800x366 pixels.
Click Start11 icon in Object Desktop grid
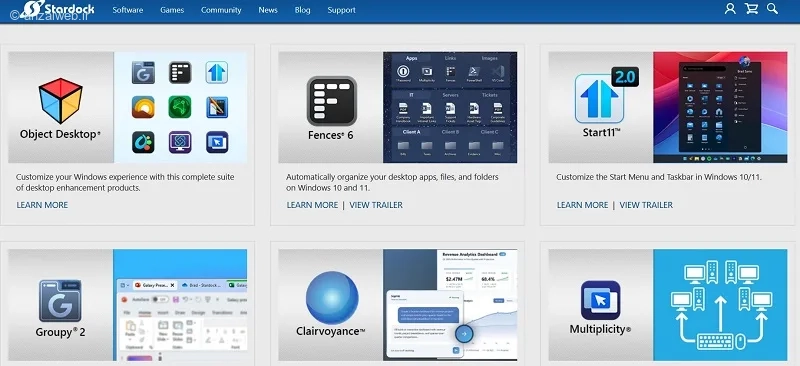point(217,72)
